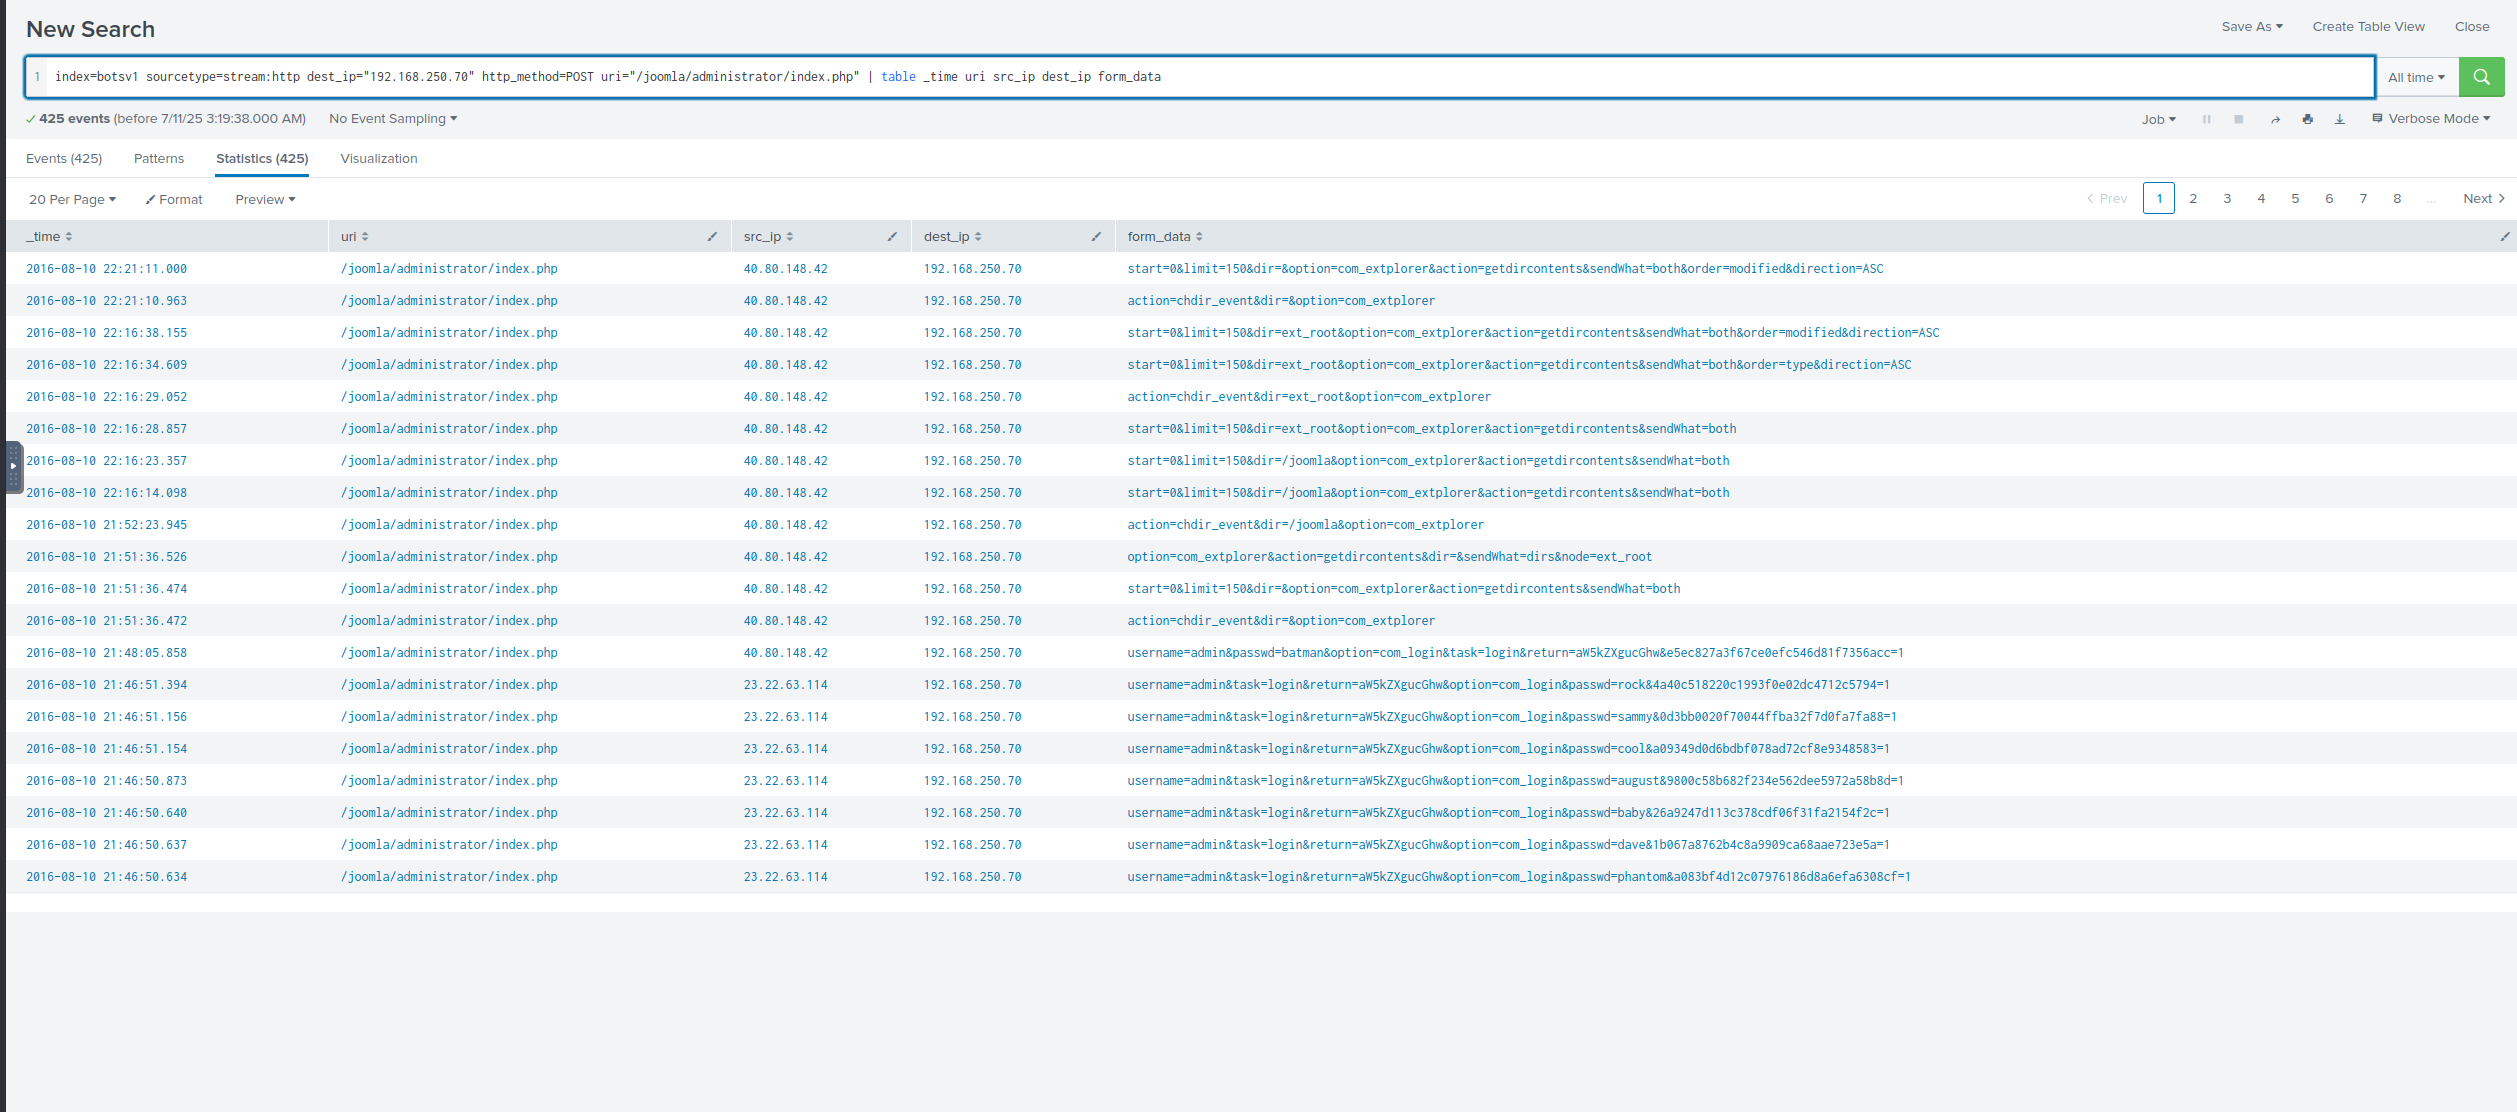Edit form_data column with pencil icon
Screen dimensions: 2517x1112
(x=2505, y=237)
